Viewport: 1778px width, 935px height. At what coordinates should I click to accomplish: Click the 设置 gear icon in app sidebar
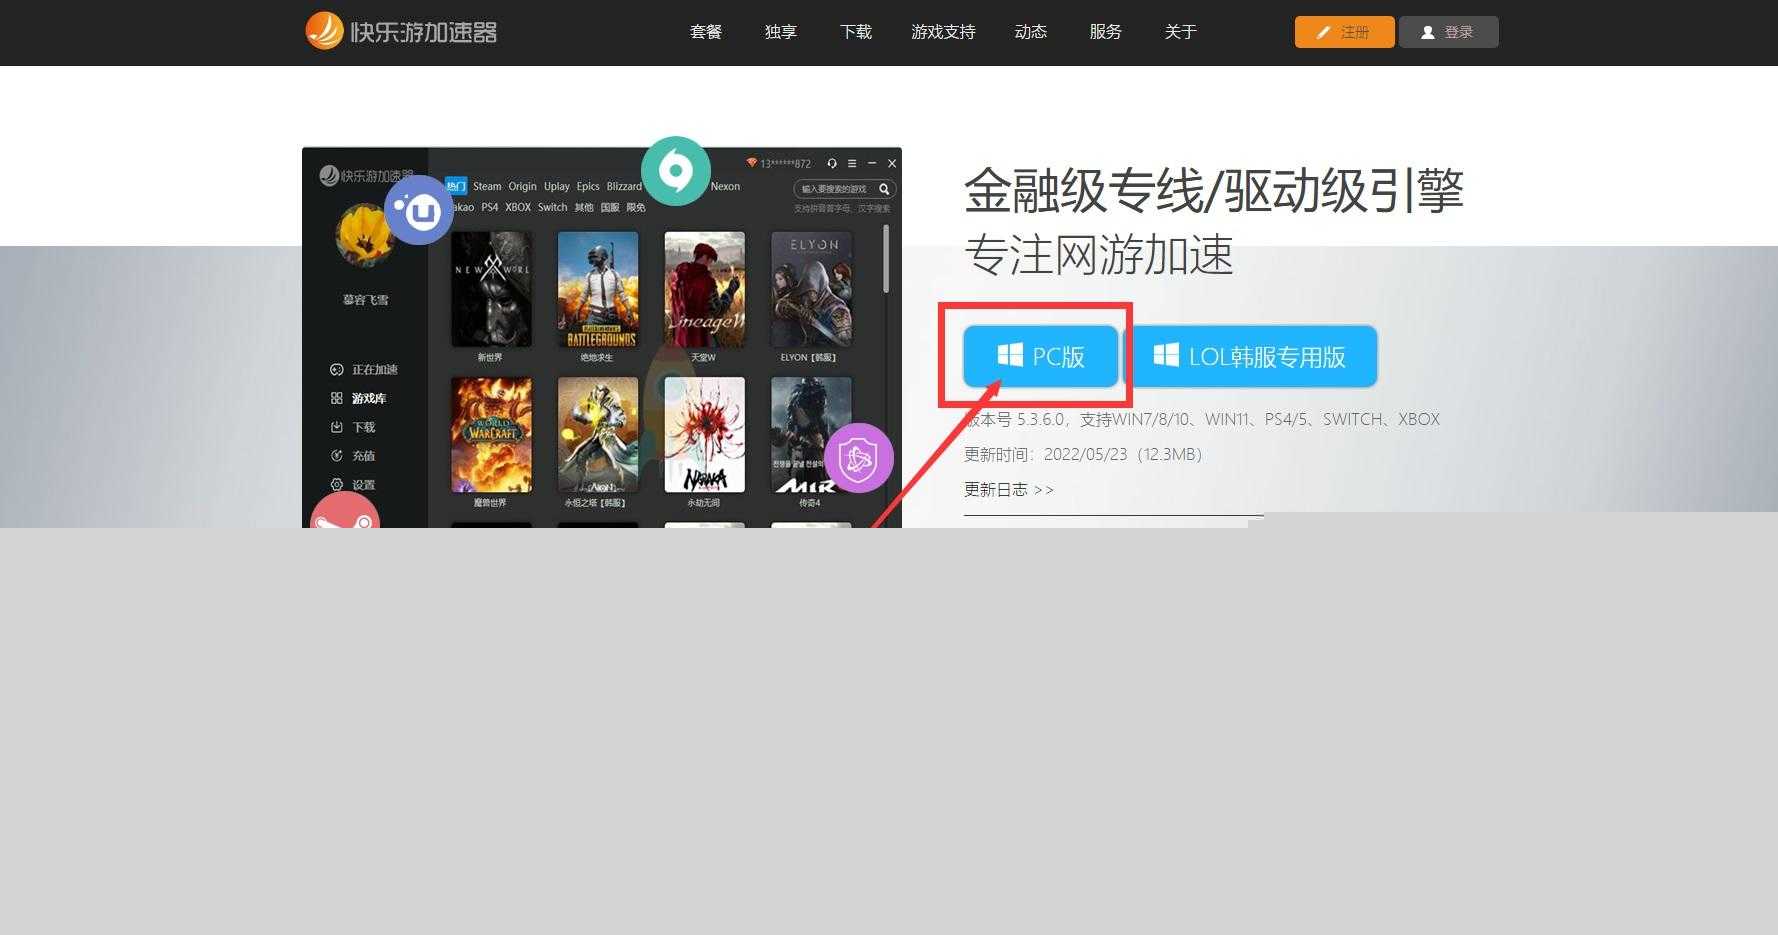pos(337,485)
